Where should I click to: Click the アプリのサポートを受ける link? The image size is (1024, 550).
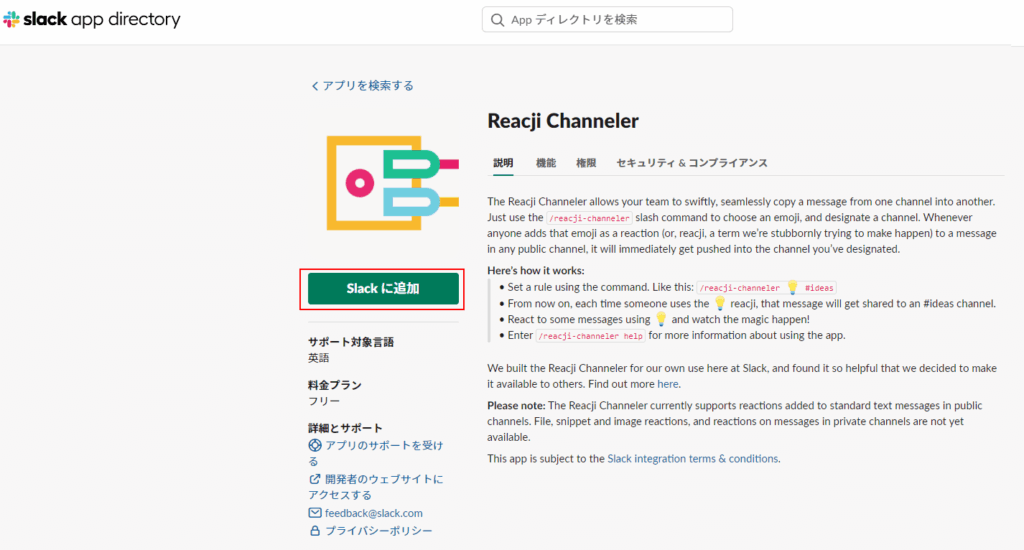(x=383, y=445)
